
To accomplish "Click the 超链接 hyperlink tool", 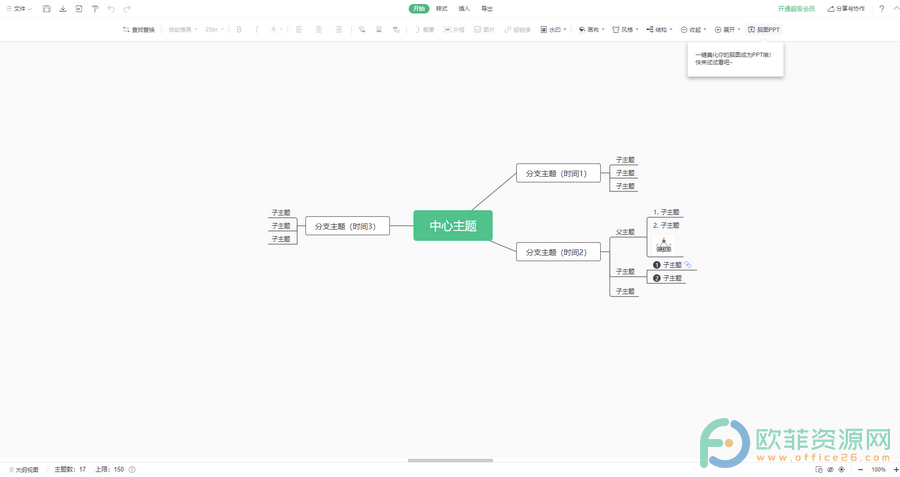I will pyautogui.click(x=517, y=29).
